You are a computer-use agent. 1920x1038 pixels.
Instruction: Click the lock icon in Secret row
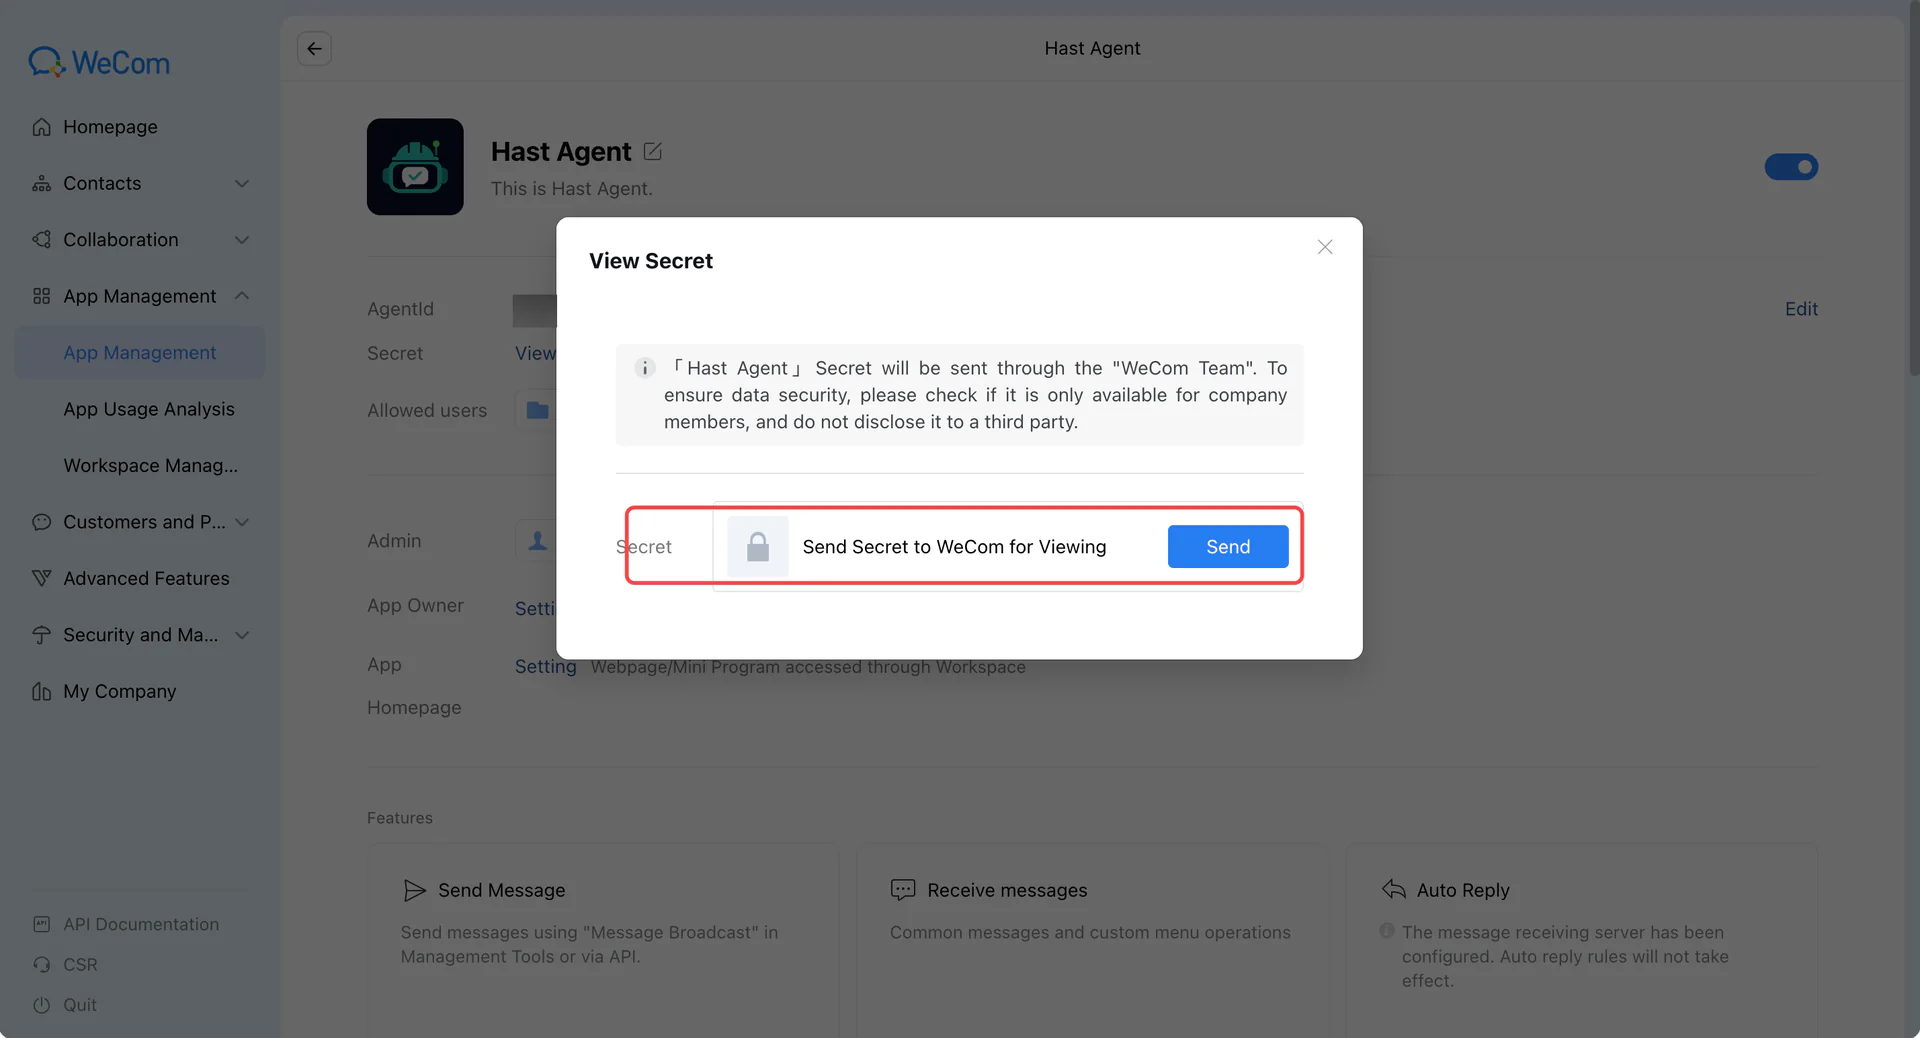(x=758, y=547)
